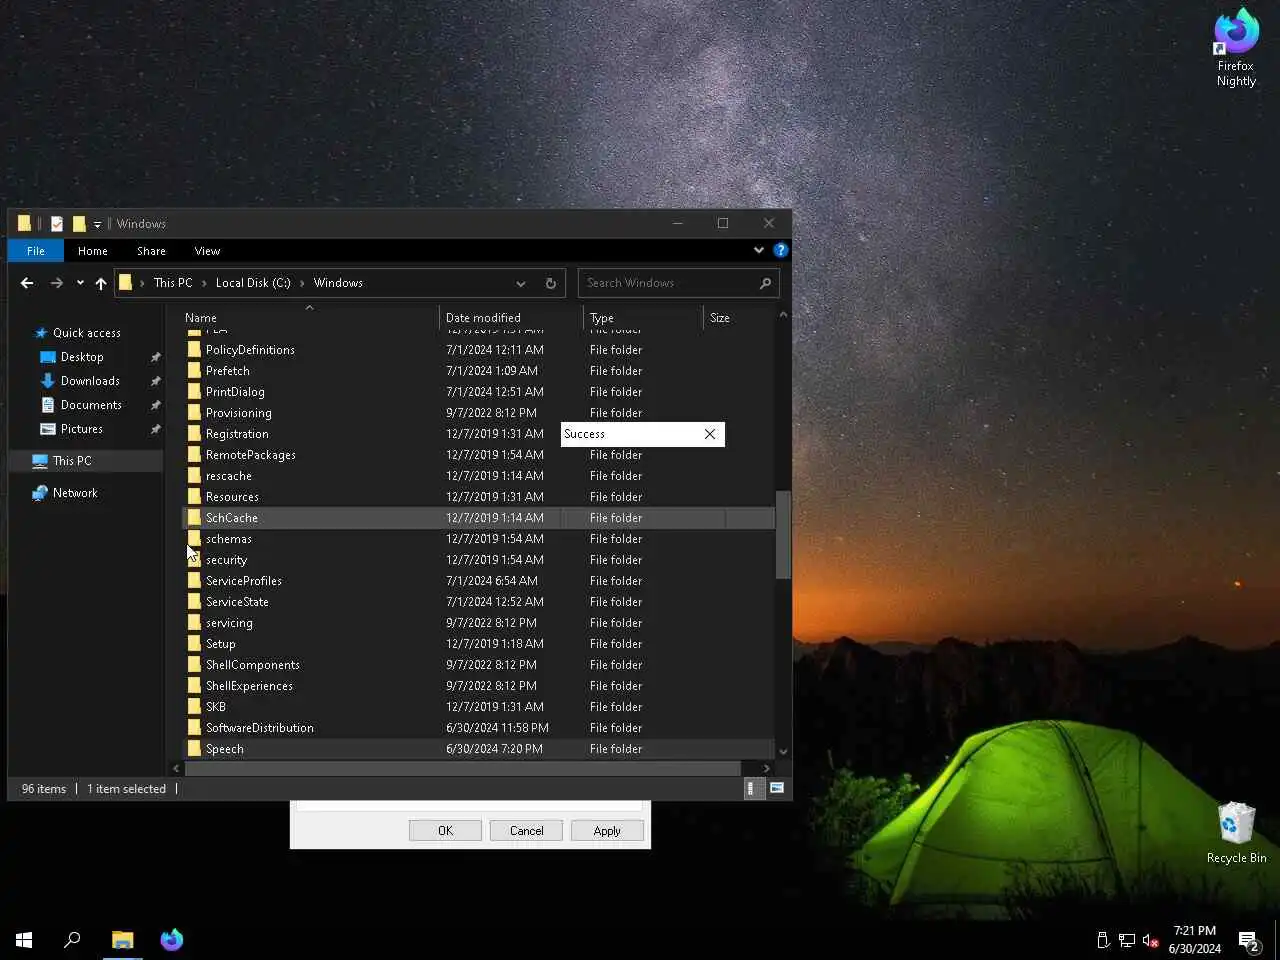The image size is (1280, 960).
Task: Select Quick access in navigation pane
Action: pos(87,333)
